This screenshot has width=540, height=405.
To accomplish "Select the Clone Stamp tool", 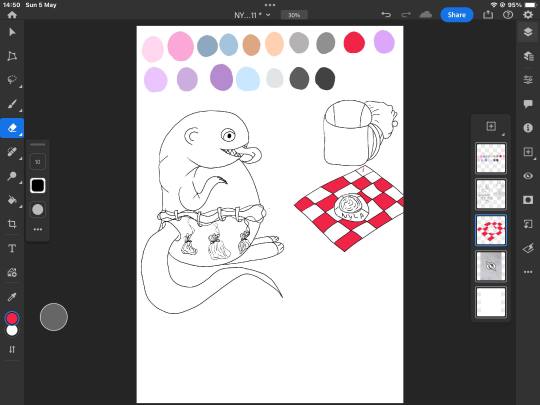I will pos(12,176).
